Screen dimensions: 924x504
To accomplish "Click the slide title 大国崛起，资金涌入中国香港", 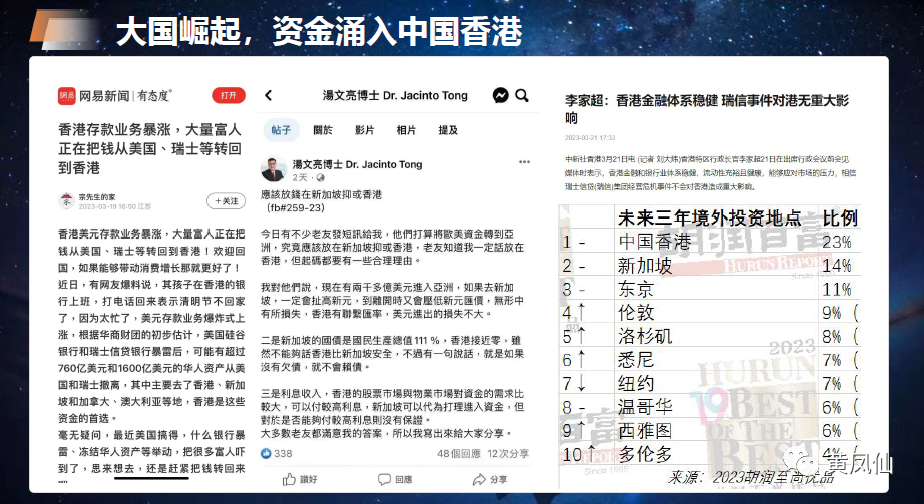I will (x=319, y=31).
